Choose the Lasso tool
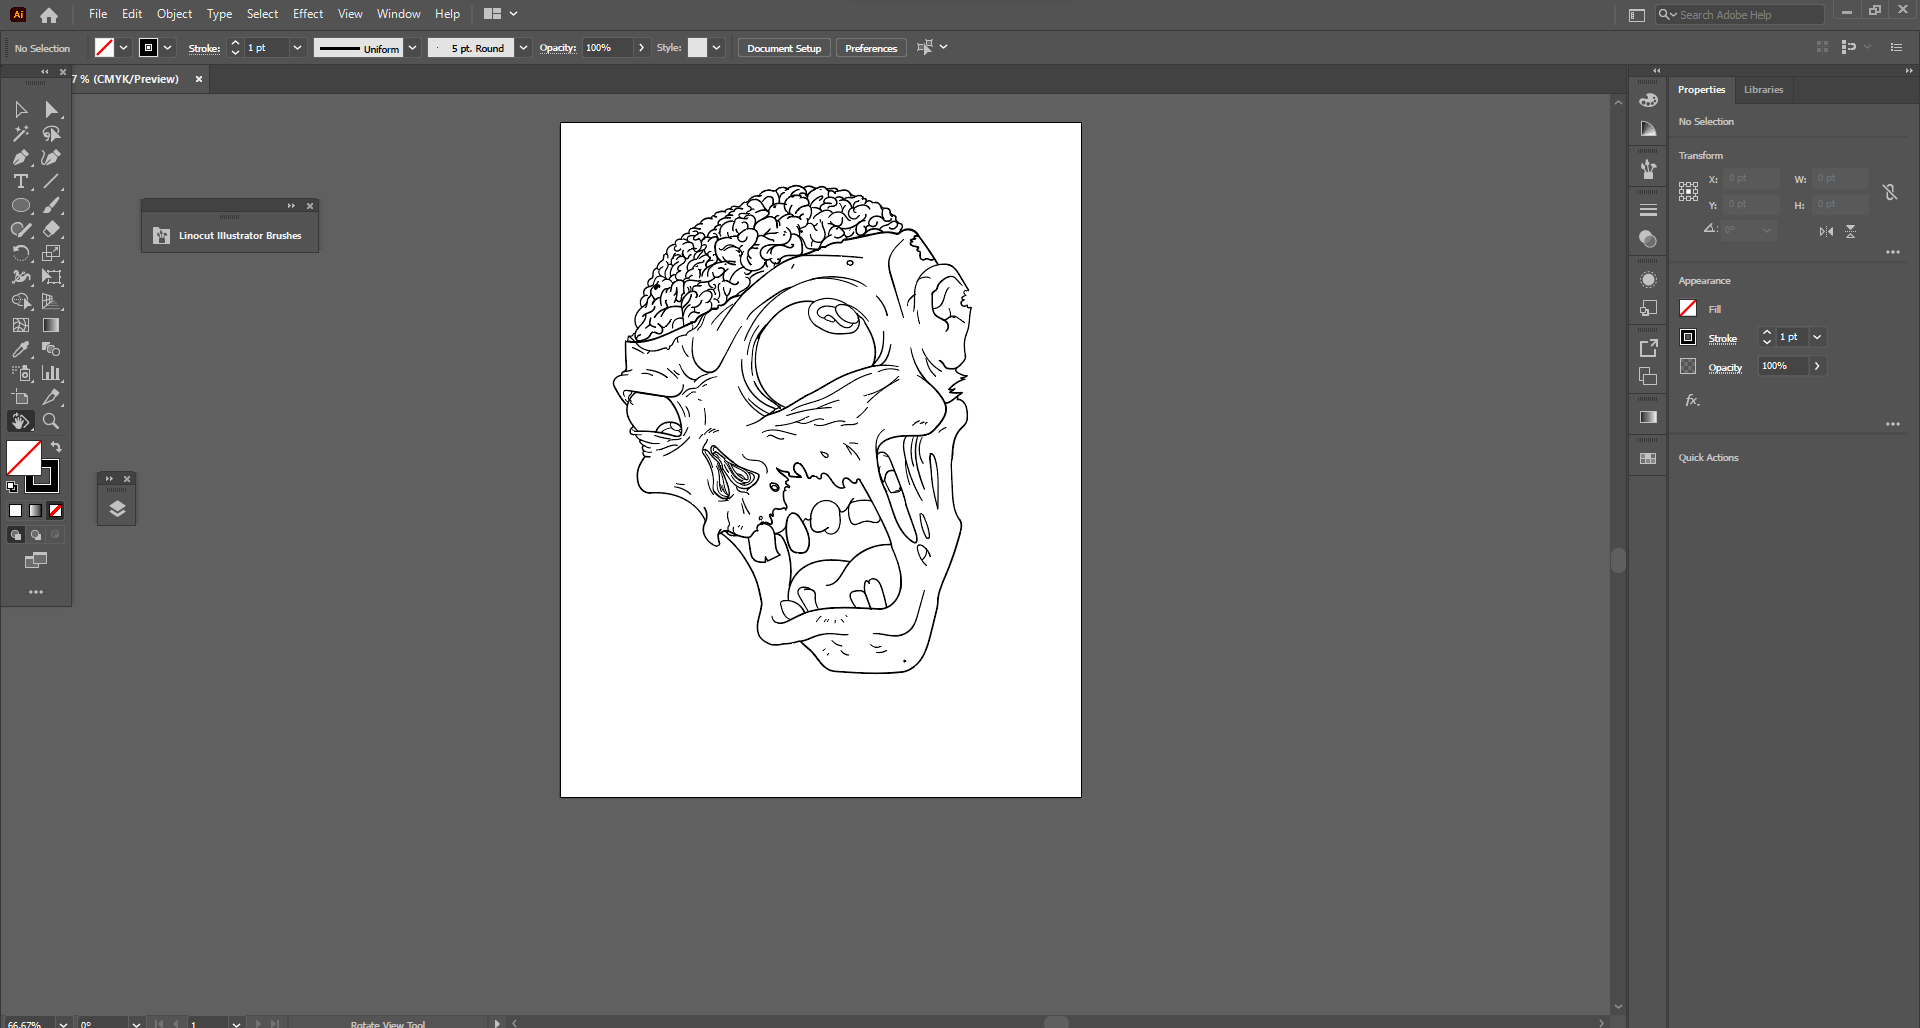 [51, 133]
